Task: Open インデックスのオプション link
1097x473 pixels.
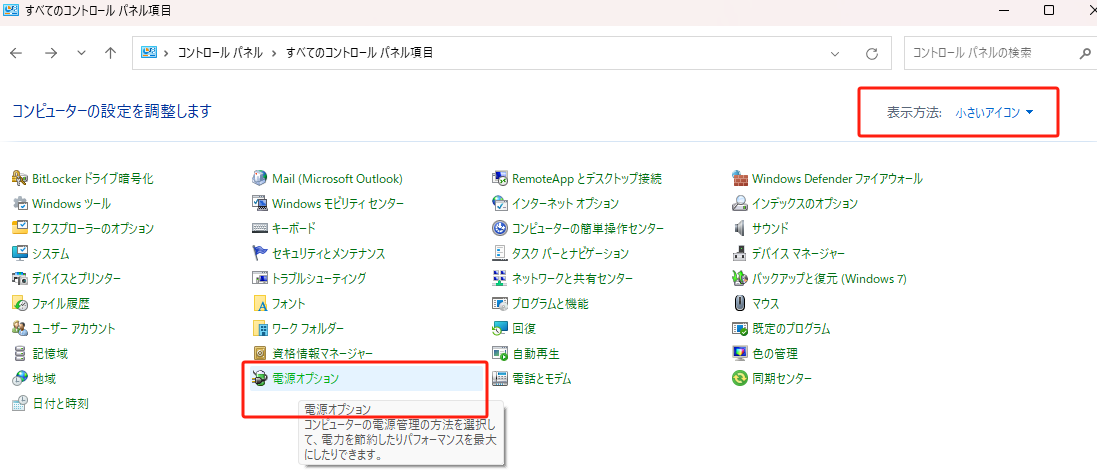Action: [x=805, y=204]
